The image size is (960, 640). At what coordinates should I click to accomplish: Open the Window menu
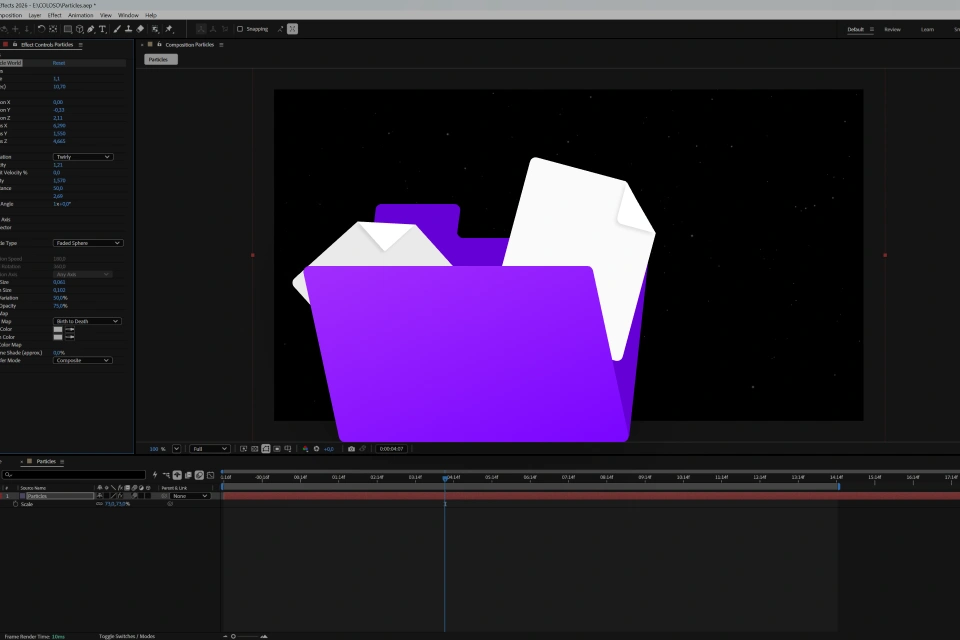pyautogui.click(x=128, y=15)
